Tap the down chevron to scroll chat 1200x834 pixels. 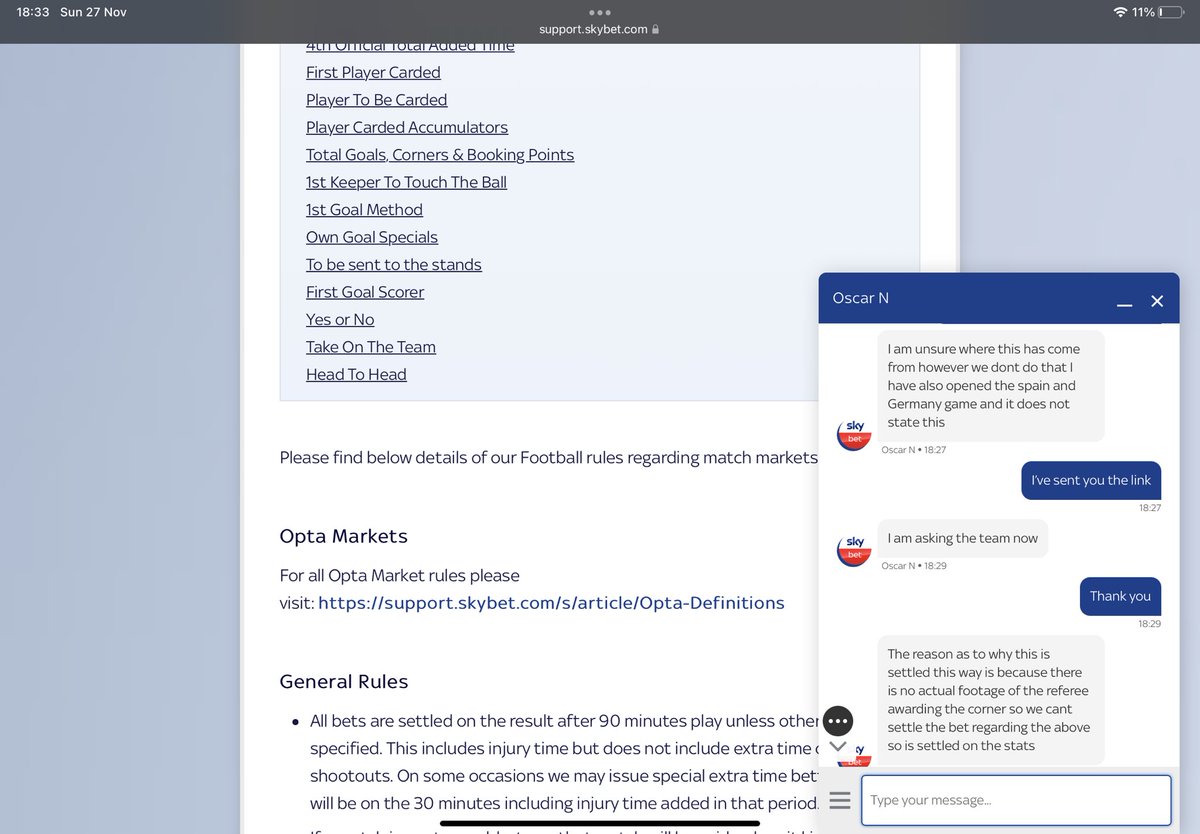click(x=838, y=747)
